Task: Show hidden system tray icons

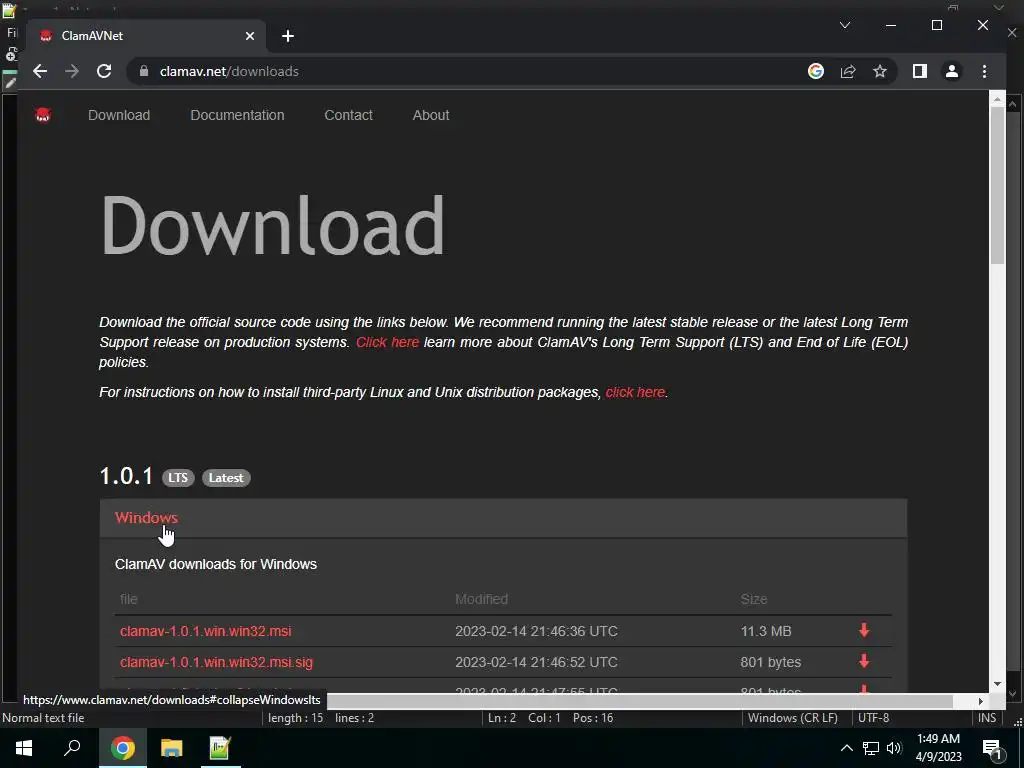Action: pyautogui.click(x=846, y=748)
